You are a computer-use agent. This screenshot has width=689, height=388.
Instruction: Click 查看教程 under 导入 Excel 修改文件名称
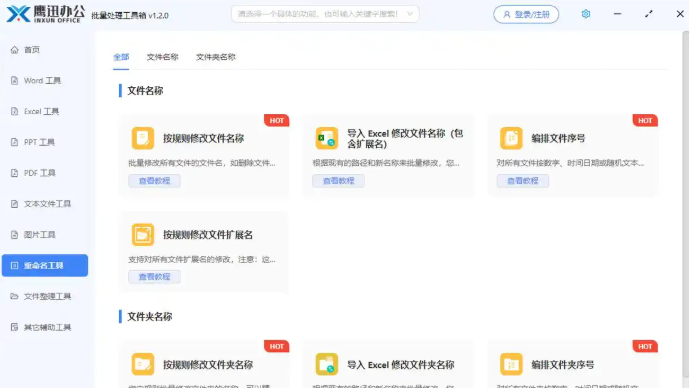[x=338, y=181]
